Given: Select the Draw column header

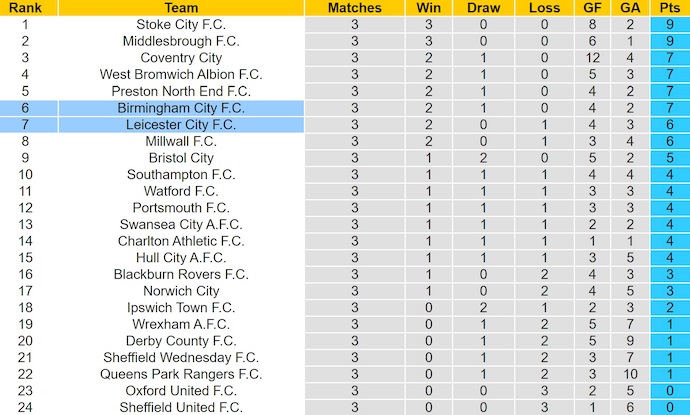Looking at the screenshot, I should tap(484, 7).
